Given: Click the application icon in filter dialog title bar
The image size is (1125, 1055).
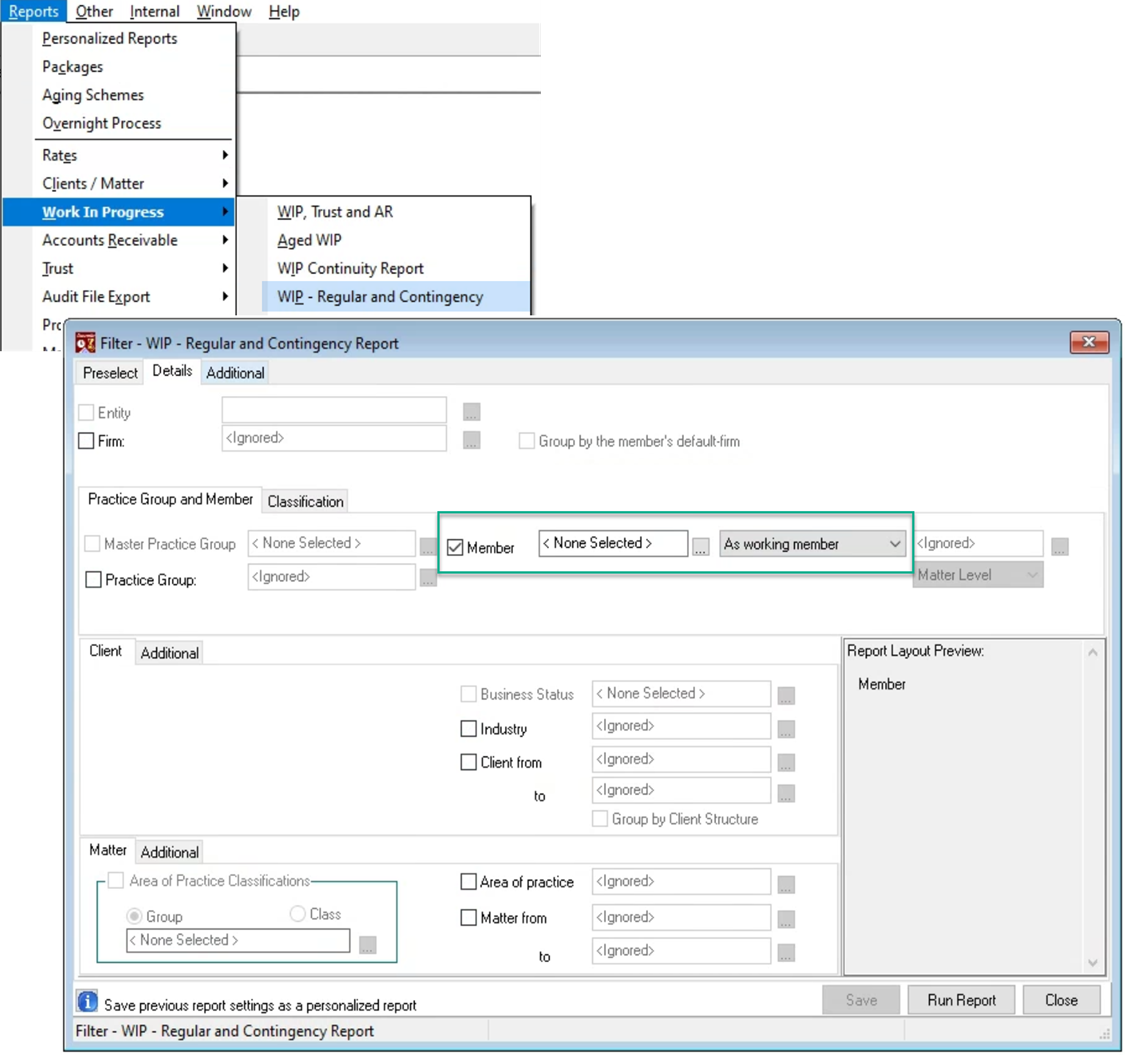Looking at the screenshot, I should tap(85, 343).
